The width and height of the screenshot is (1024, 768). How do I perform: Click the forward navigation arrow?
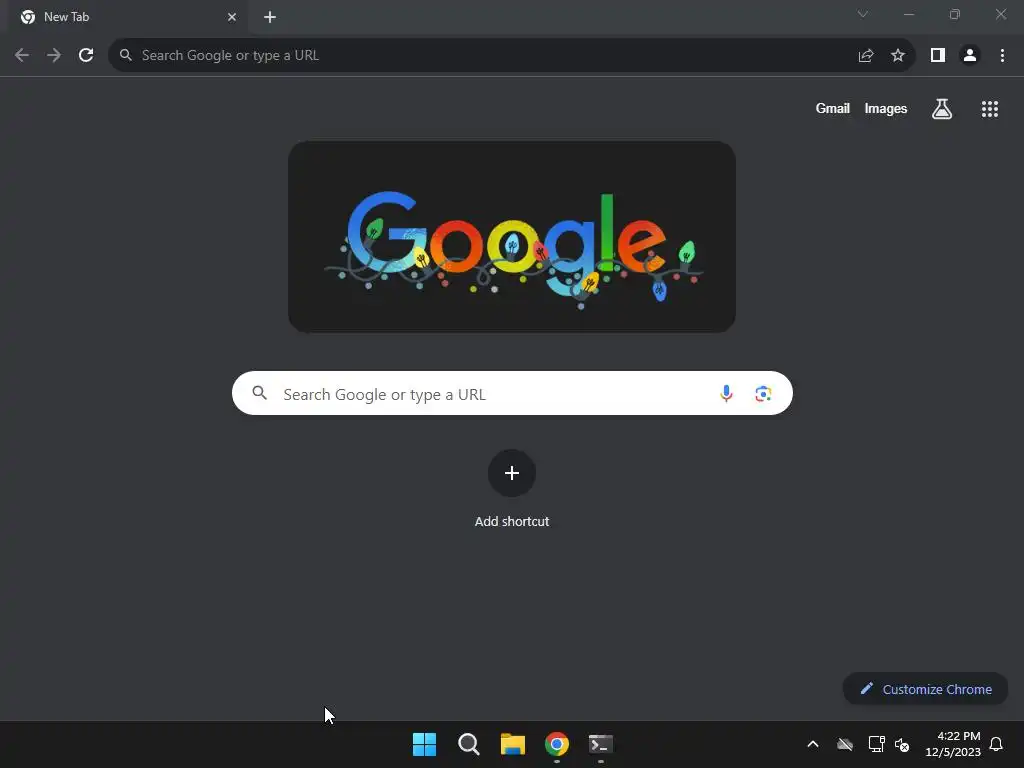pos(54,56)
